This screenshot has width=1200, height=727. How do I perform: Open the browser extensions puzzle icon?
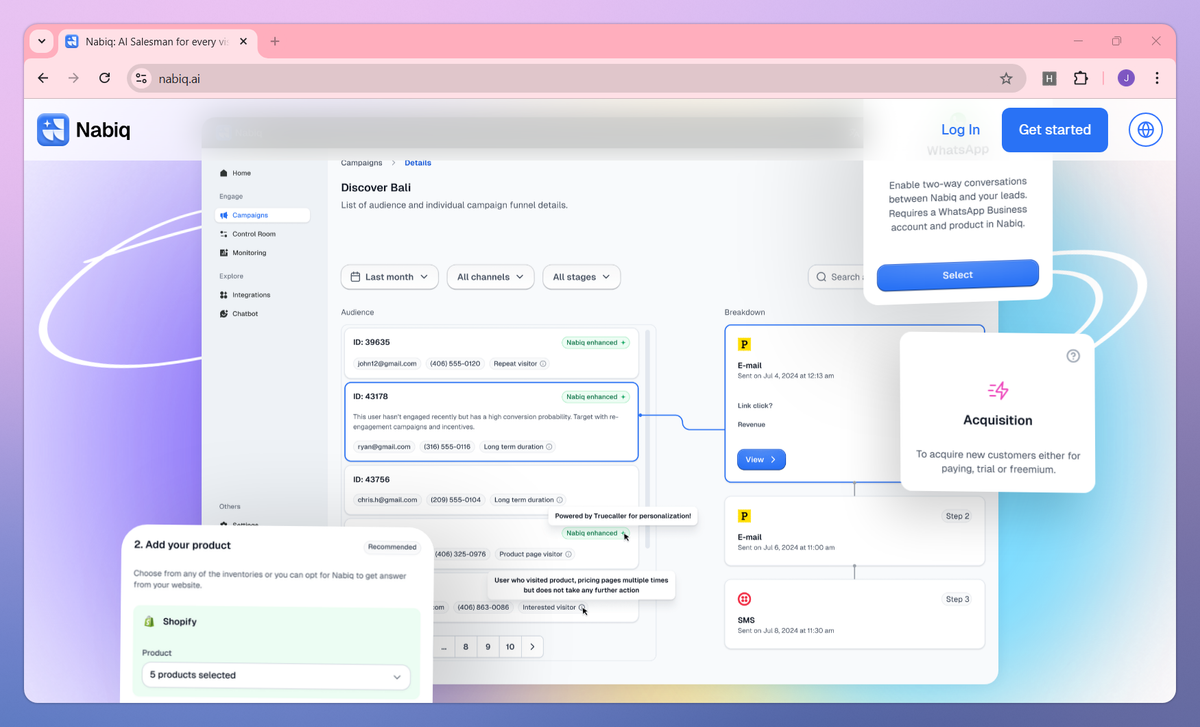click(x=1081, y=78)
